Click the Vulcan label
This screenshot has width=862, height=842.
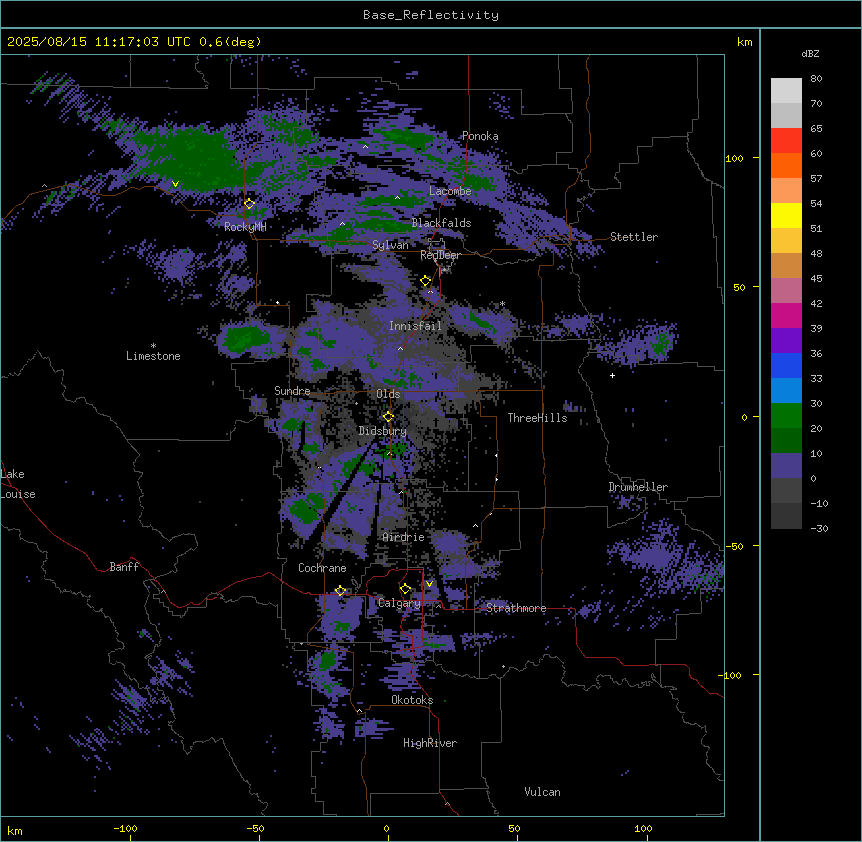point(542,792)
